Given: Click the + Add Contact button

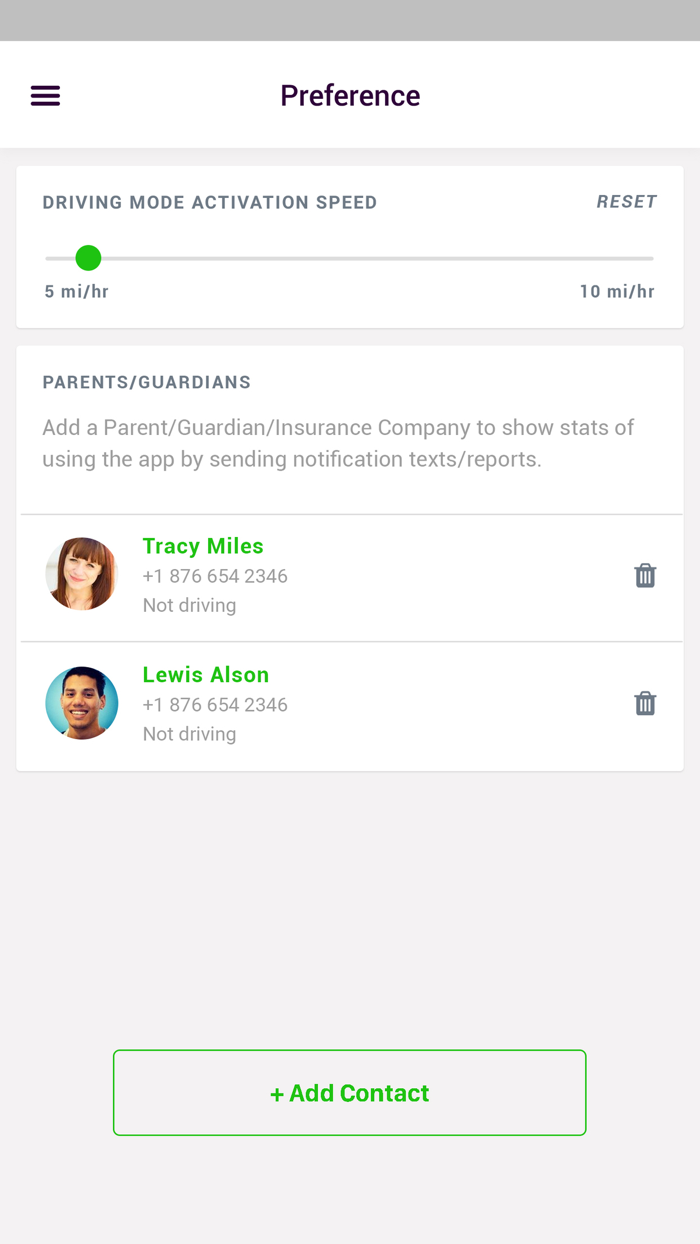Looking at the screenshot, I should point(350,1092).
